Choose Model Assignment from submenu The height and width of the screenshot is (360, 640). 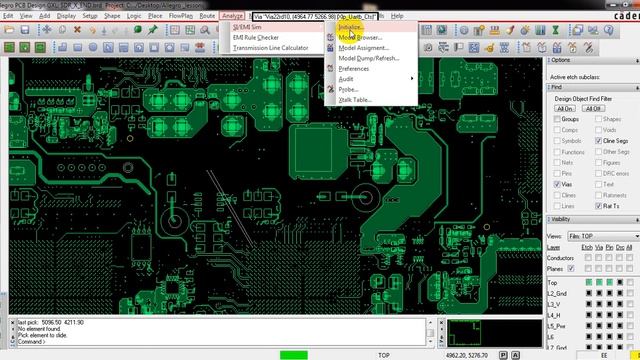[371, 48]
